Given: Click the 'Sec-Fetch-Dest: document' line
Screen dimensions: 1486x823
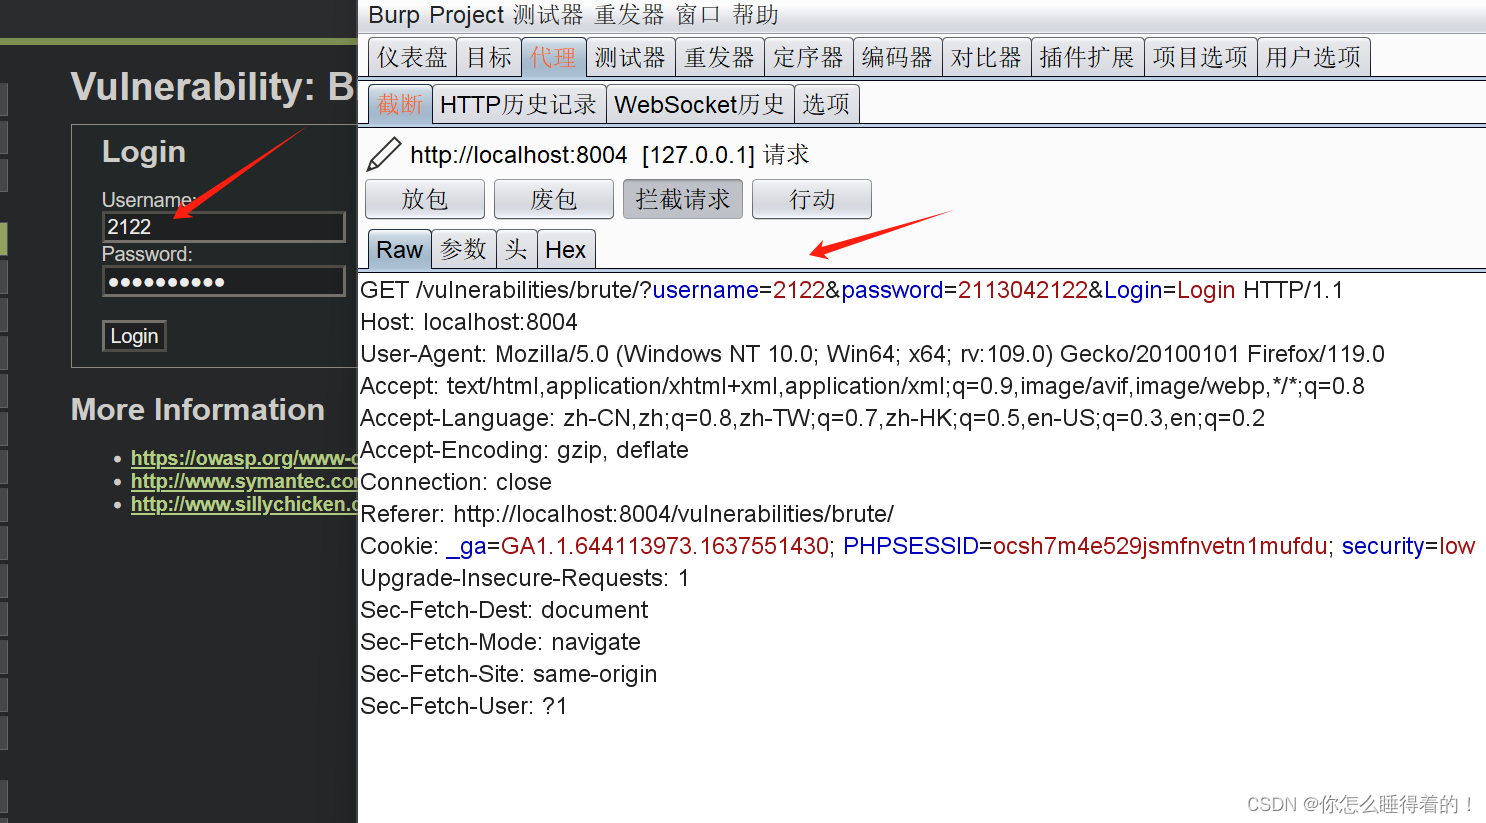Looking at the screenshot, I should pos(504,610).
